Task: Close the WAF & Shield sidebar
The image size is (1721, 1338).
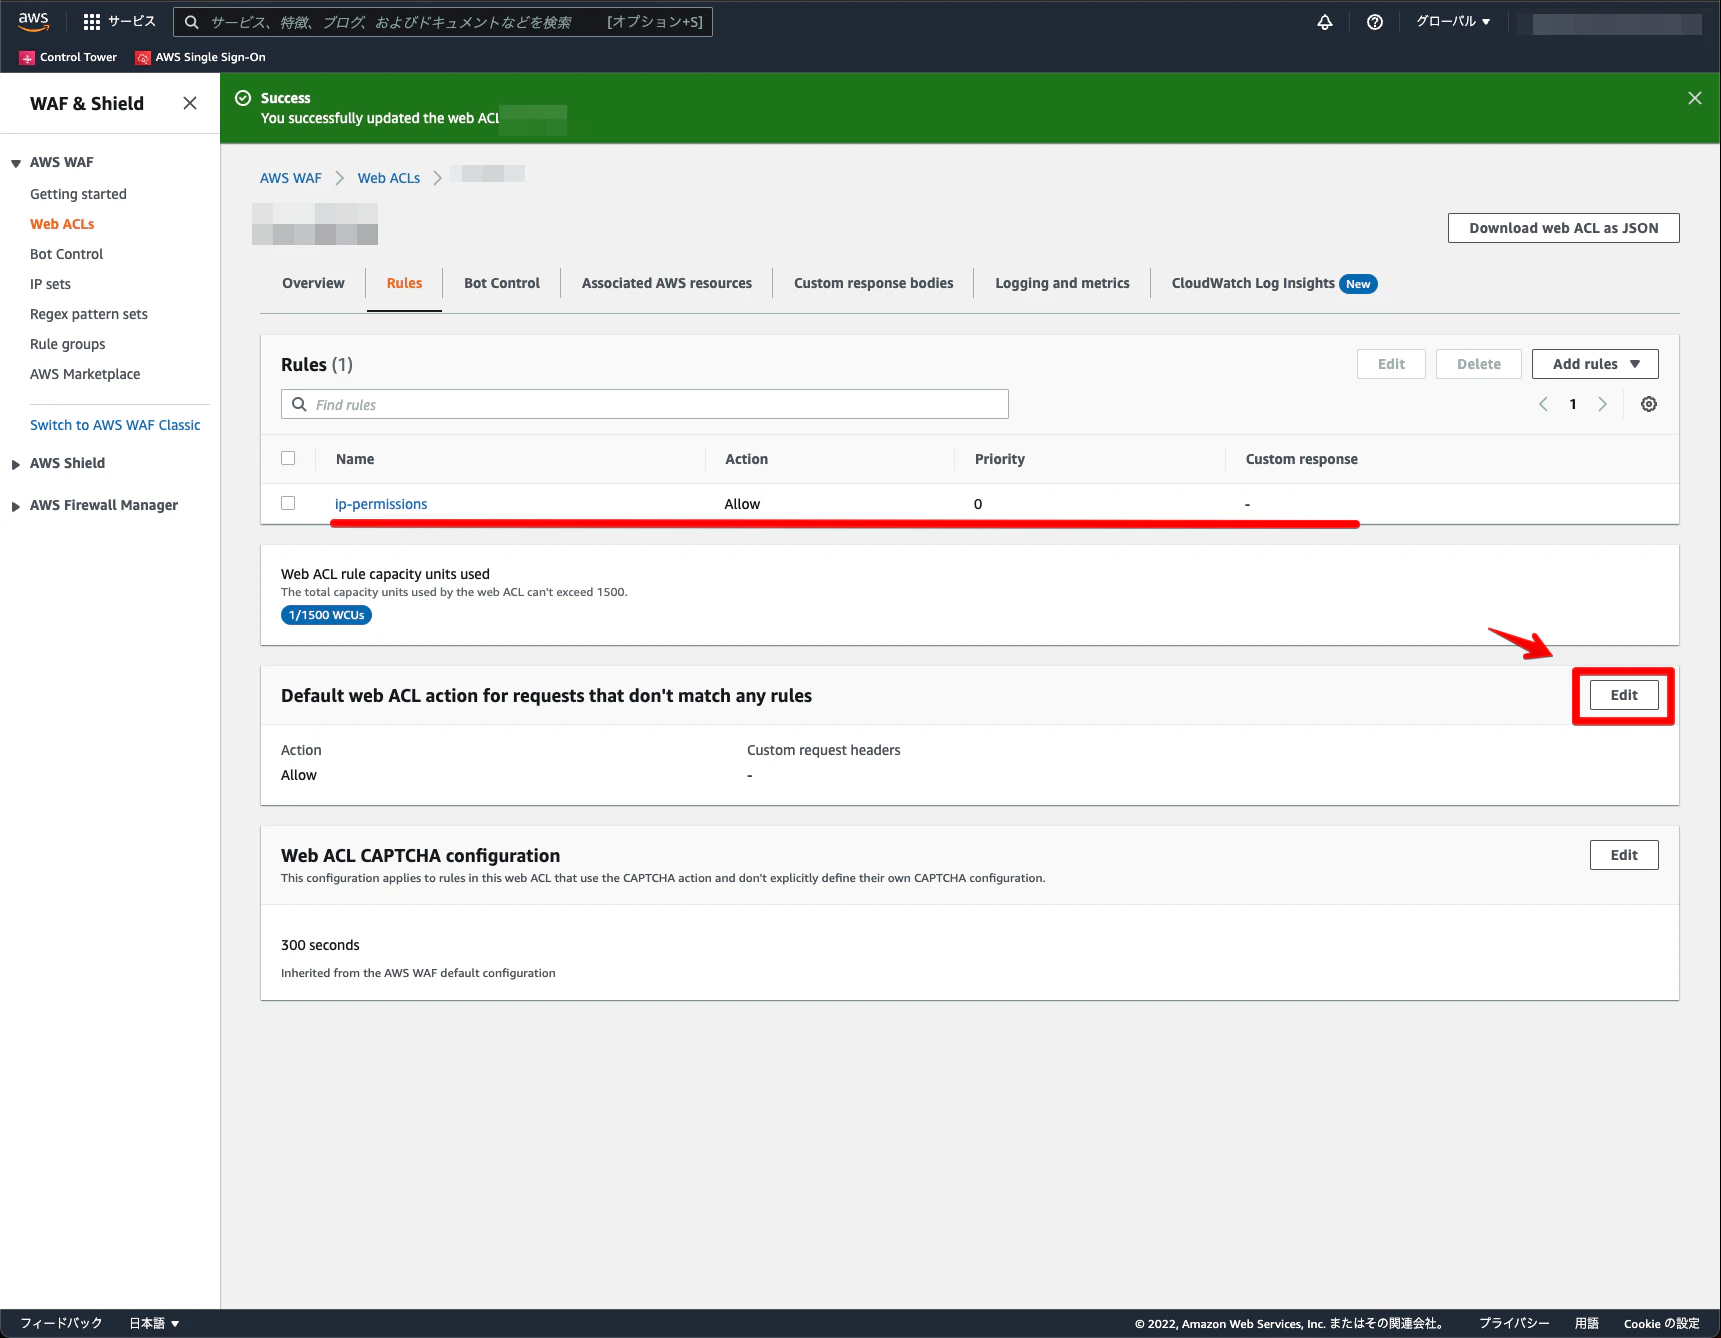Action: click(190, 103)
